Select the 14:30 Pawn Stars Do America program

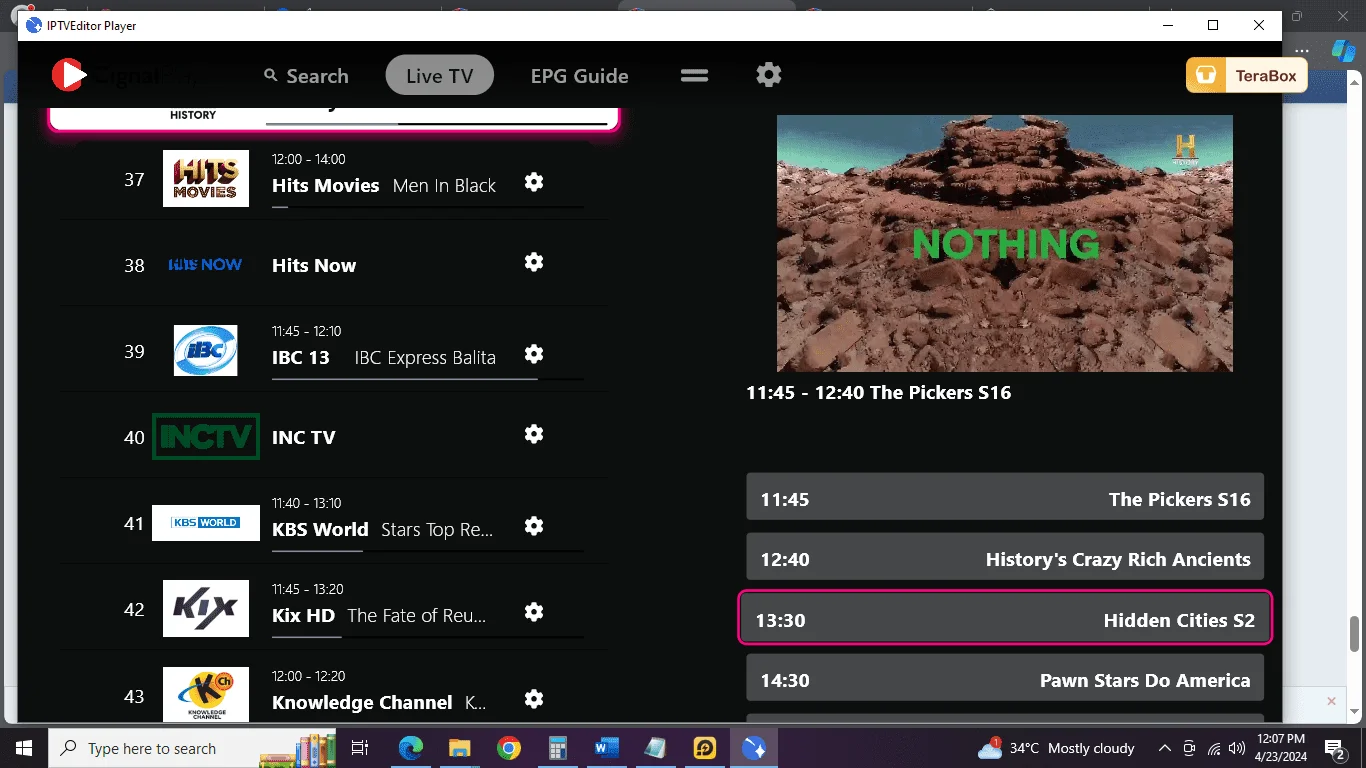pos(1005,680)
